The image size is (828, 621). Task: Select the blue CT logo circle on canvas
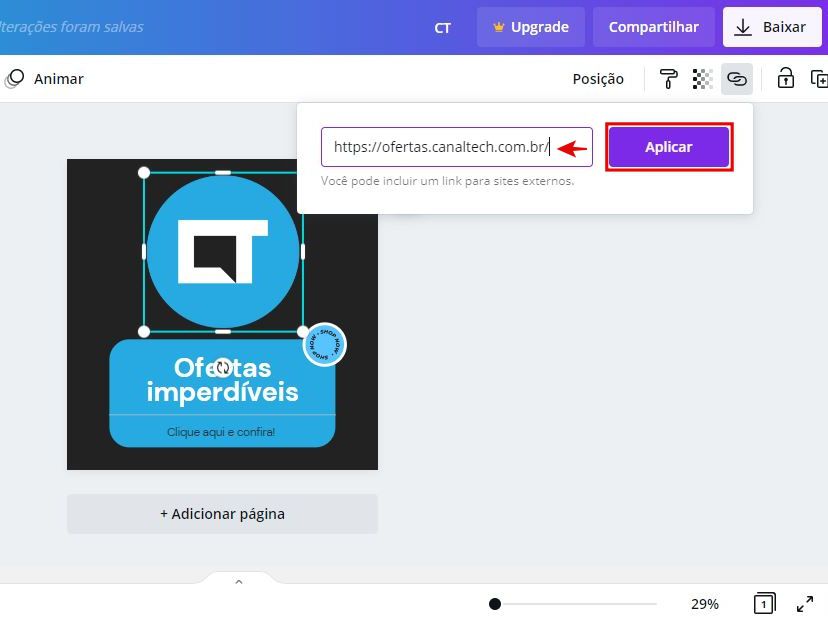pos(223,251)
